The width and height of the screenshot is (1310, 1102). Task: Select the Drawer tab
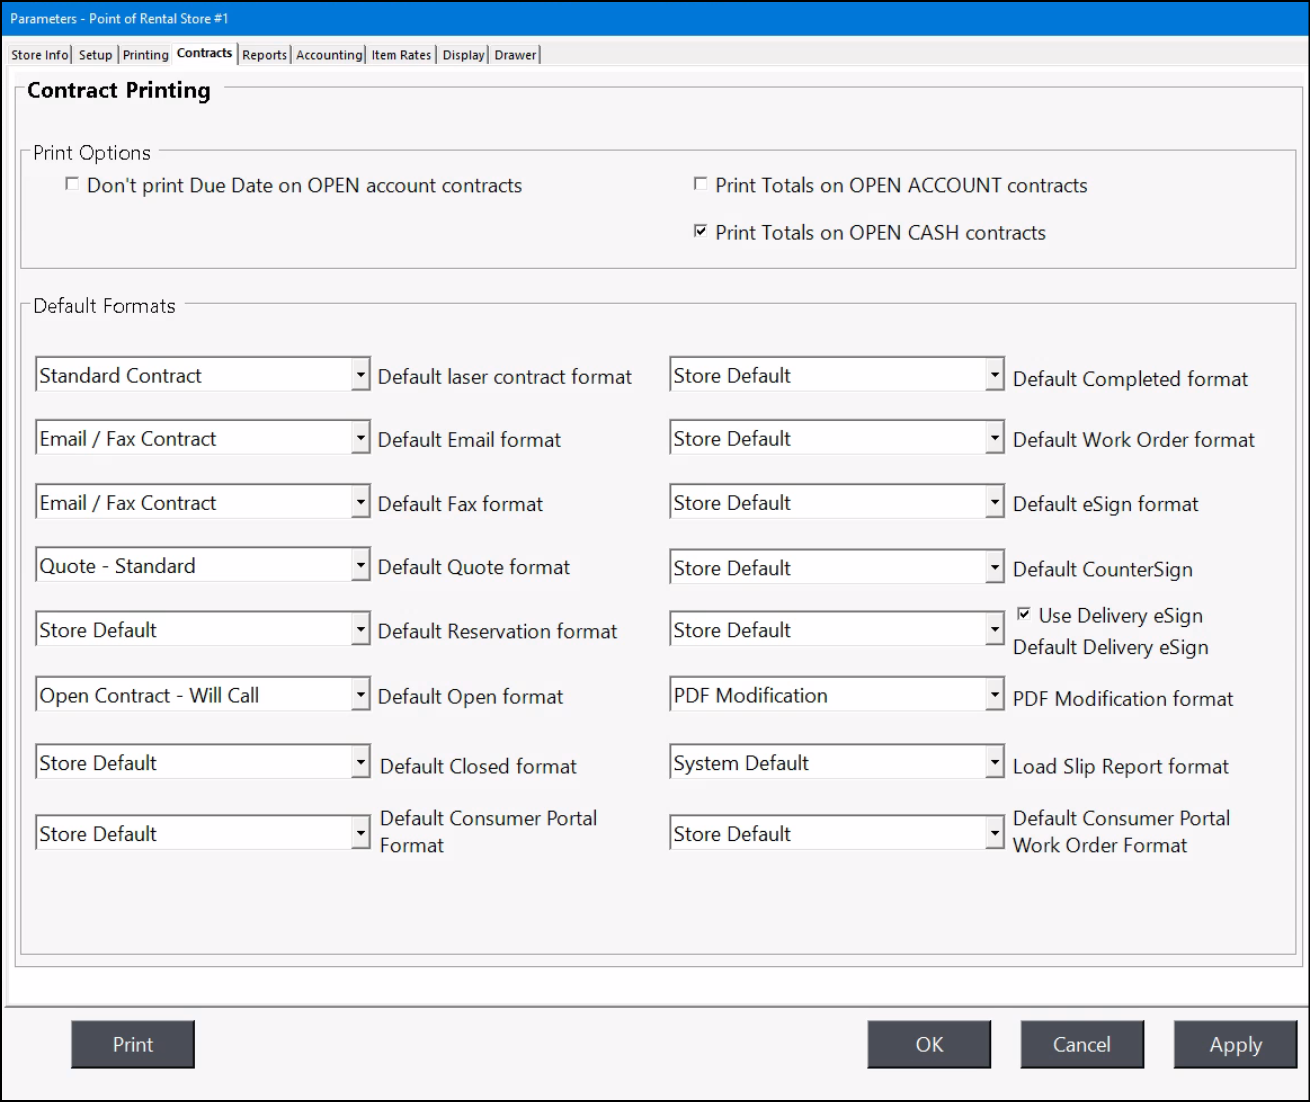click(x=515, y=55)
